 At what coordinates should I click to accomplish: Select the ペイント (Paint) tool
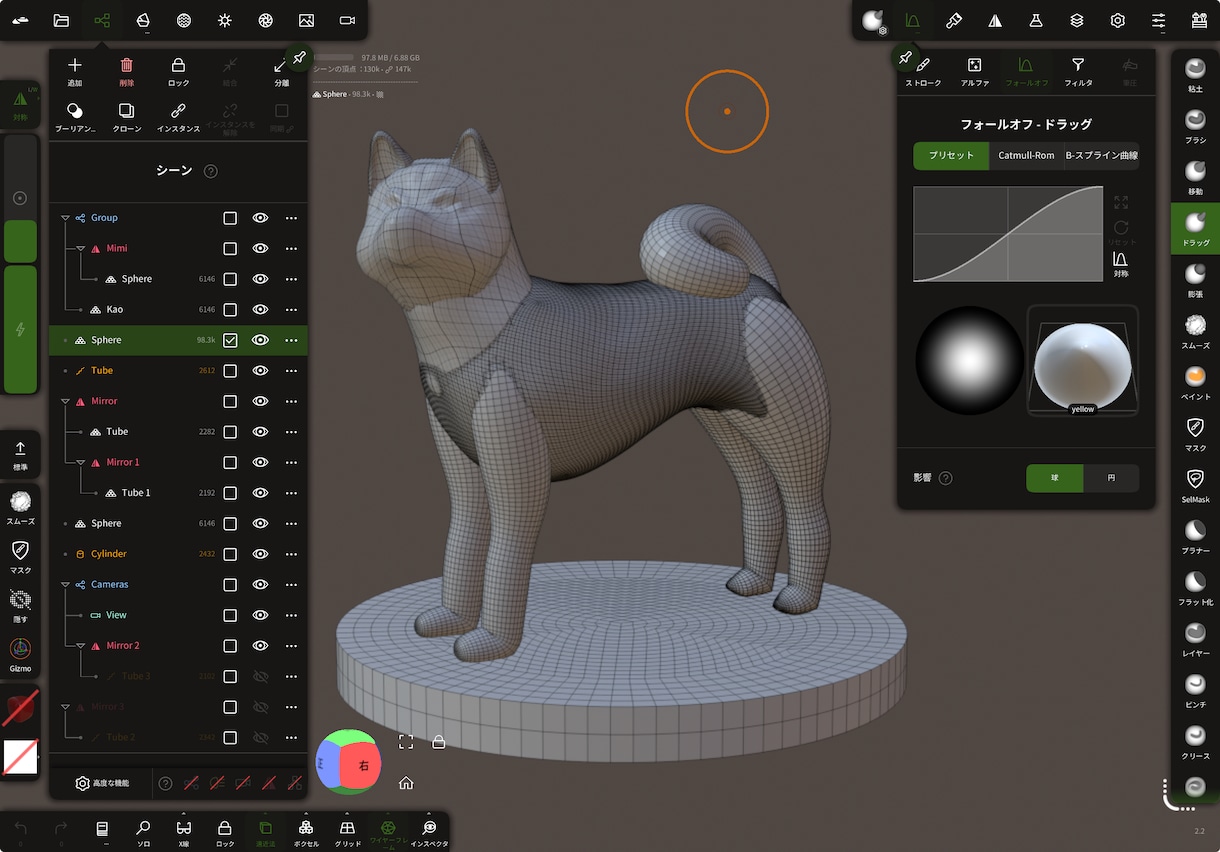click(1195, 384)
